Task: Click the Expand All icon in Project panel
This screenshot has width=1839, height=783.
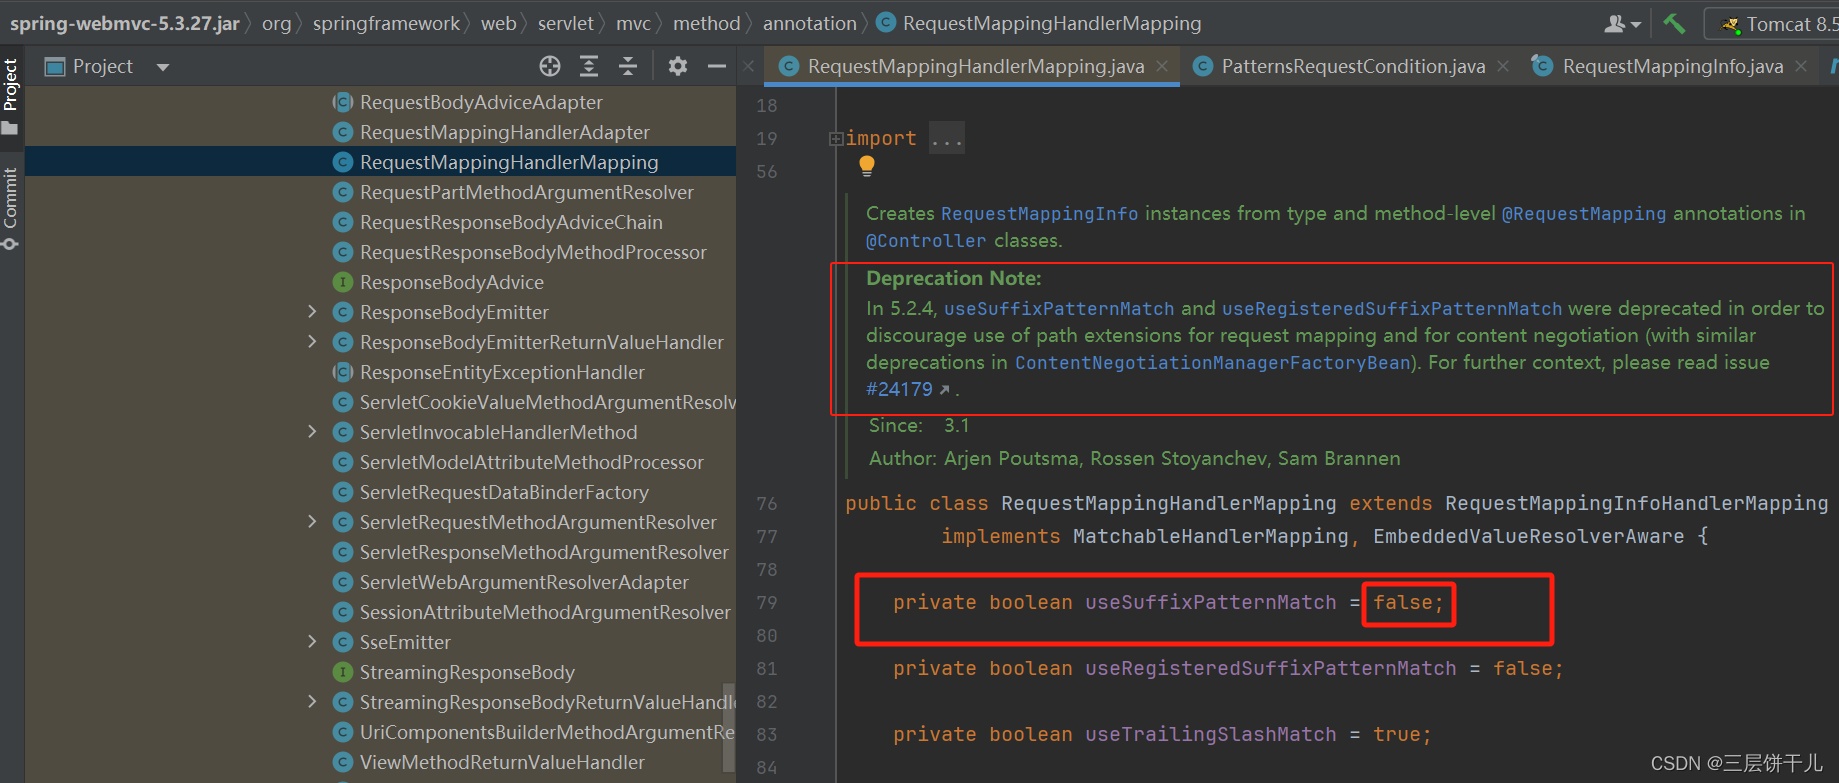Action: [589, 66]
